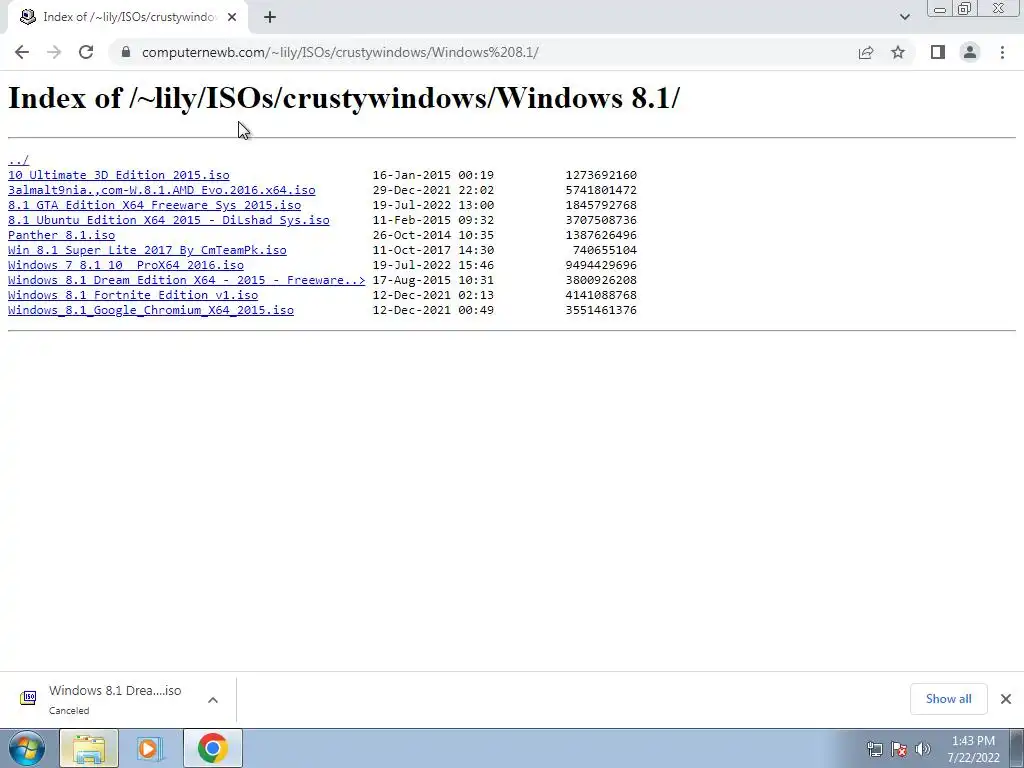Open a new tab
Screen dimensions: 1024x768
point(270,17)
